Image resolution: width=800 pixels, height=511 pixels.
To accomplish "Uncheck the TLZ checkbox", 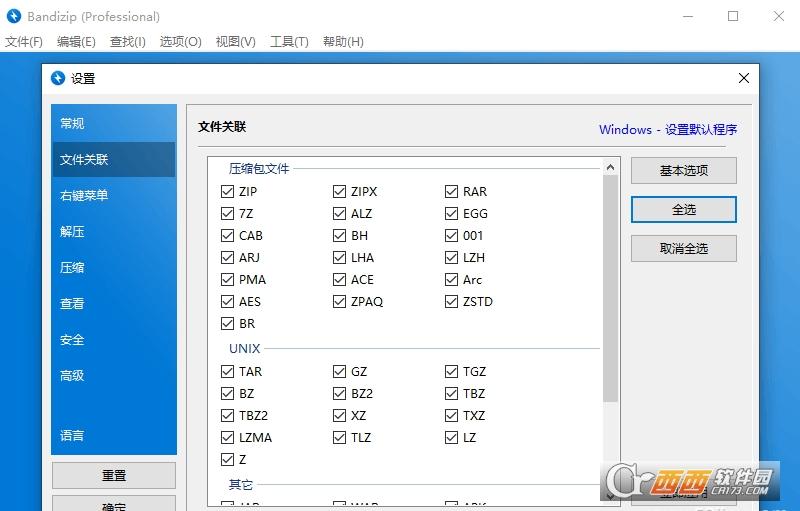I will 339,438.
